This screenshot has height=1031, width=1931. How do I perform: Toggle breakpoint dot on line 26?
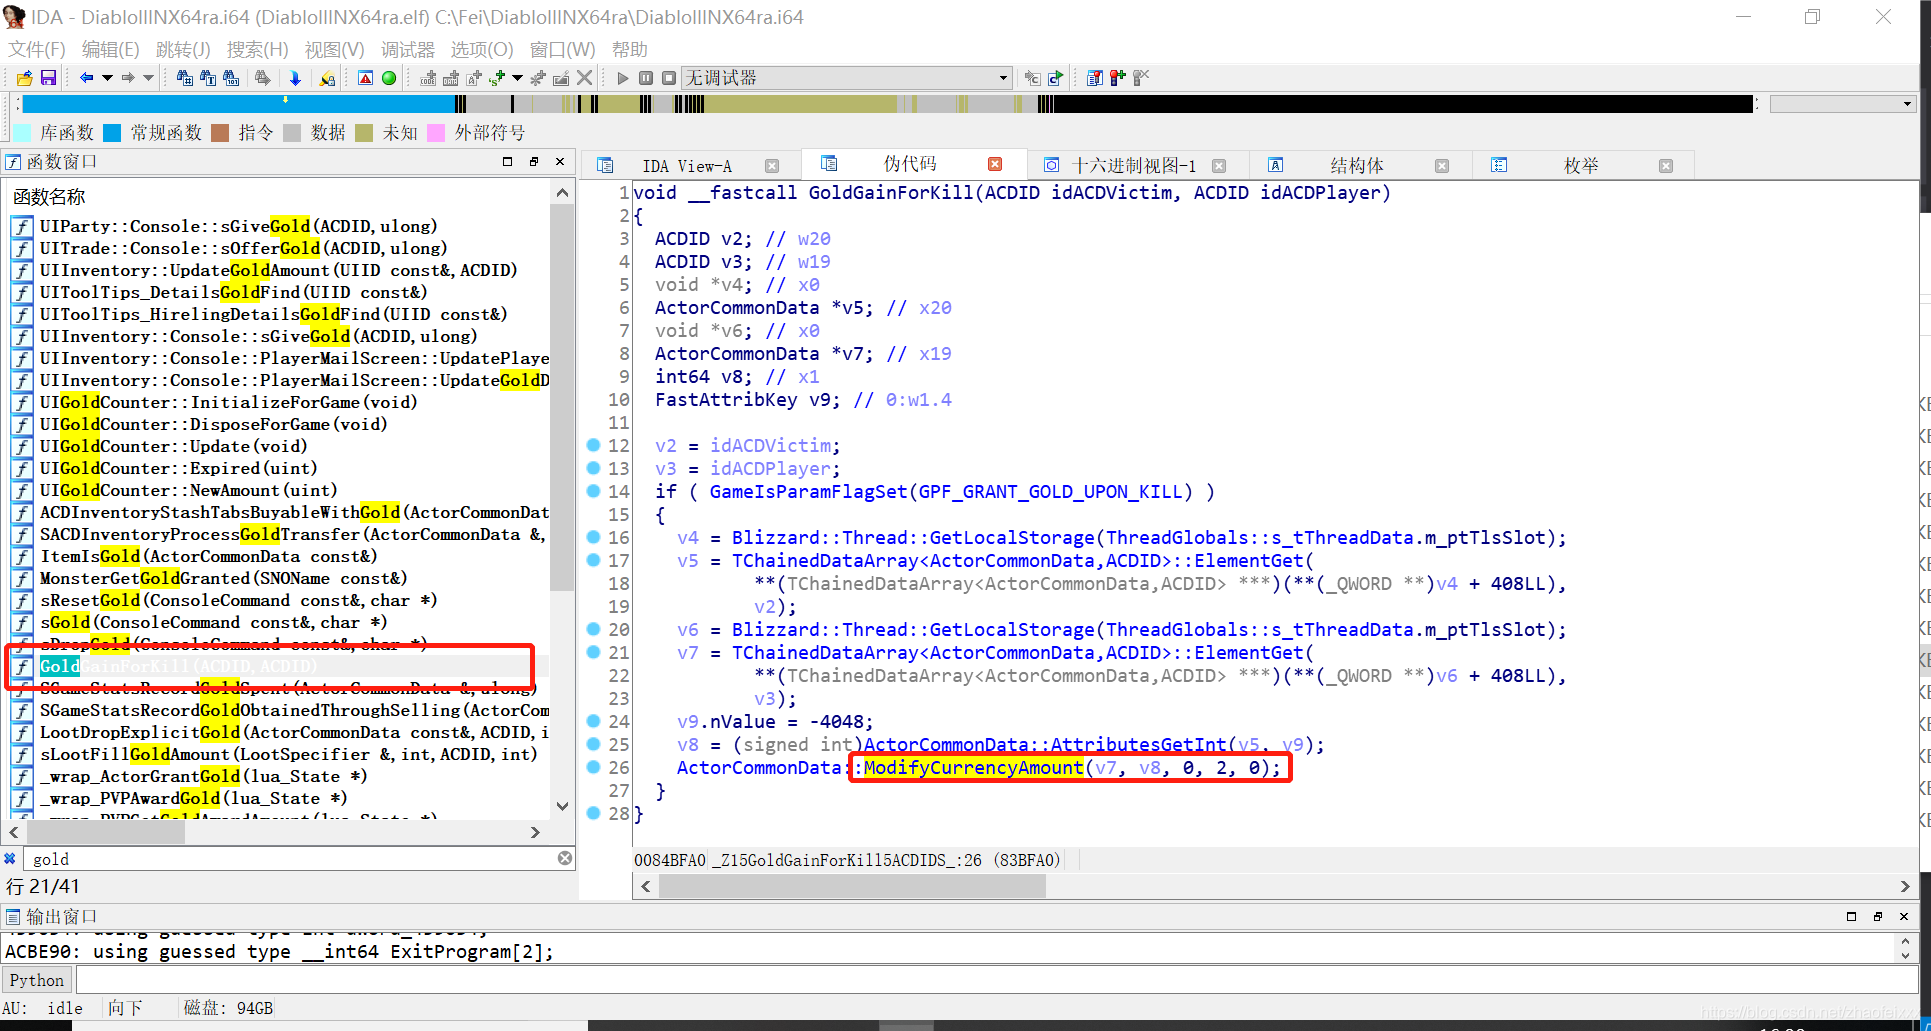pyautogui.click(x=593, y=767)
